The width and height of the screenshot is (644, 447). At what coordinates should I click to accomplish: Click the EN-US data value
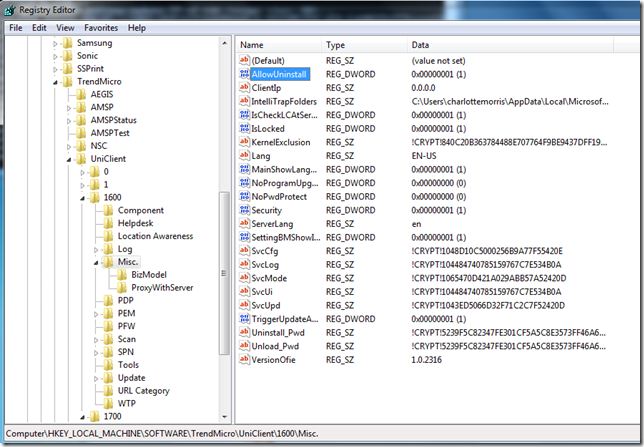424,156
